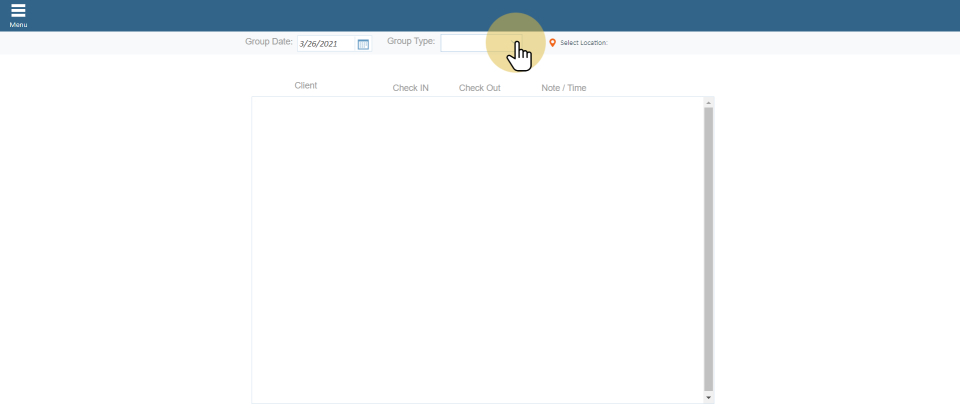This screenshot has height=410, width=960.
Task: Click the Check Out column header
Action: pyautogui.click(x=480, y=88)
